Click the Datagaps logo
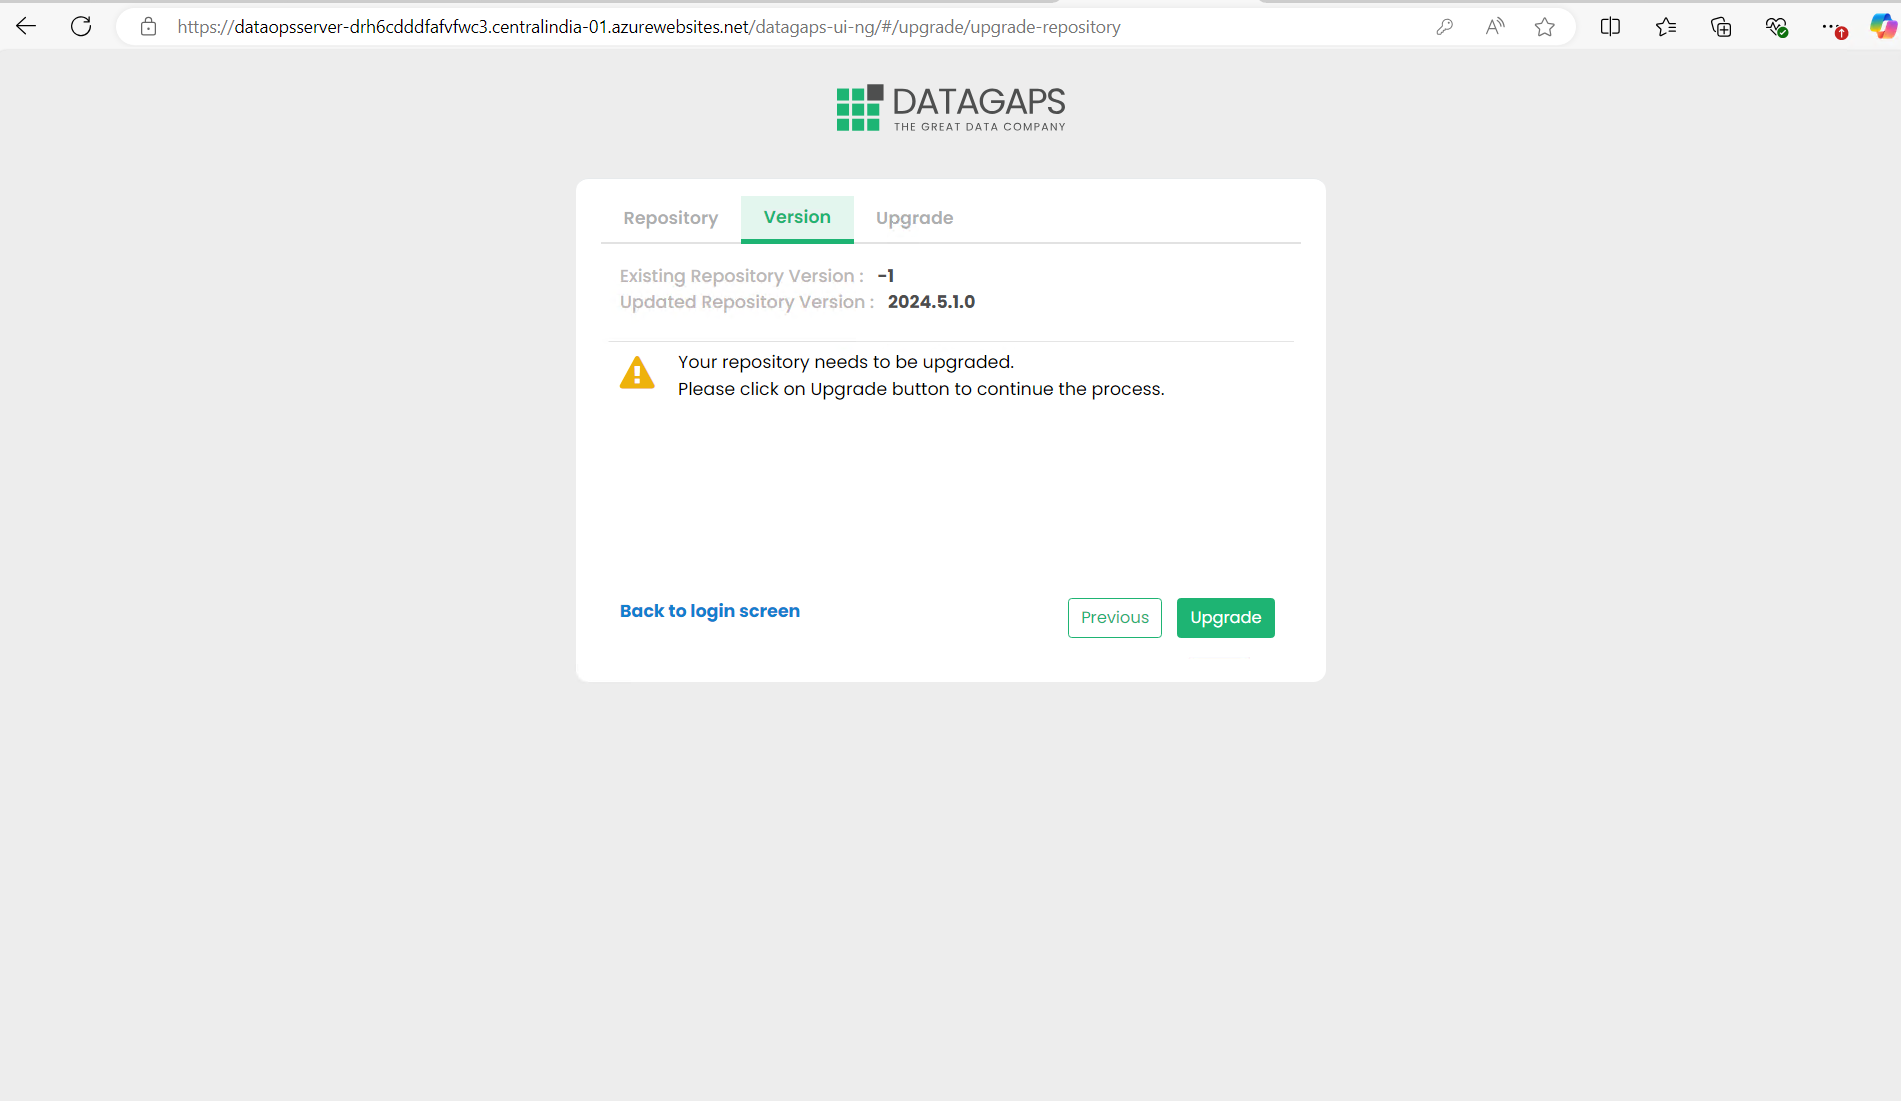Screen dimensions: 1901x1101 [x=951, y=108]
